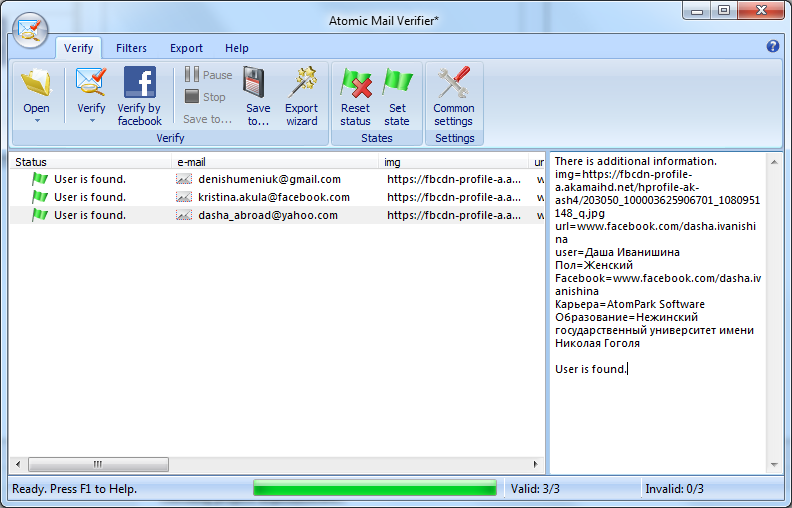792x508 pixels.
Task: Click 'user=Даша Иванишина' line in details
Action: coord(617,252)
